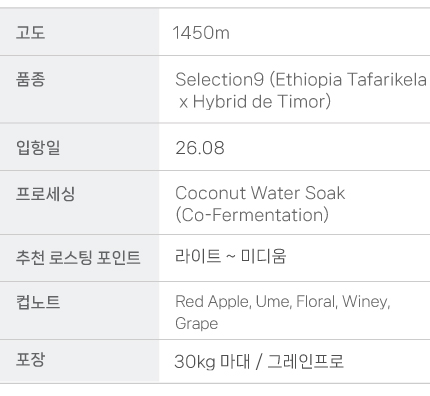The height and width of the screenshot is (396, 430).
Task: Click the 입항일 row label
Action: pos(38,147)
